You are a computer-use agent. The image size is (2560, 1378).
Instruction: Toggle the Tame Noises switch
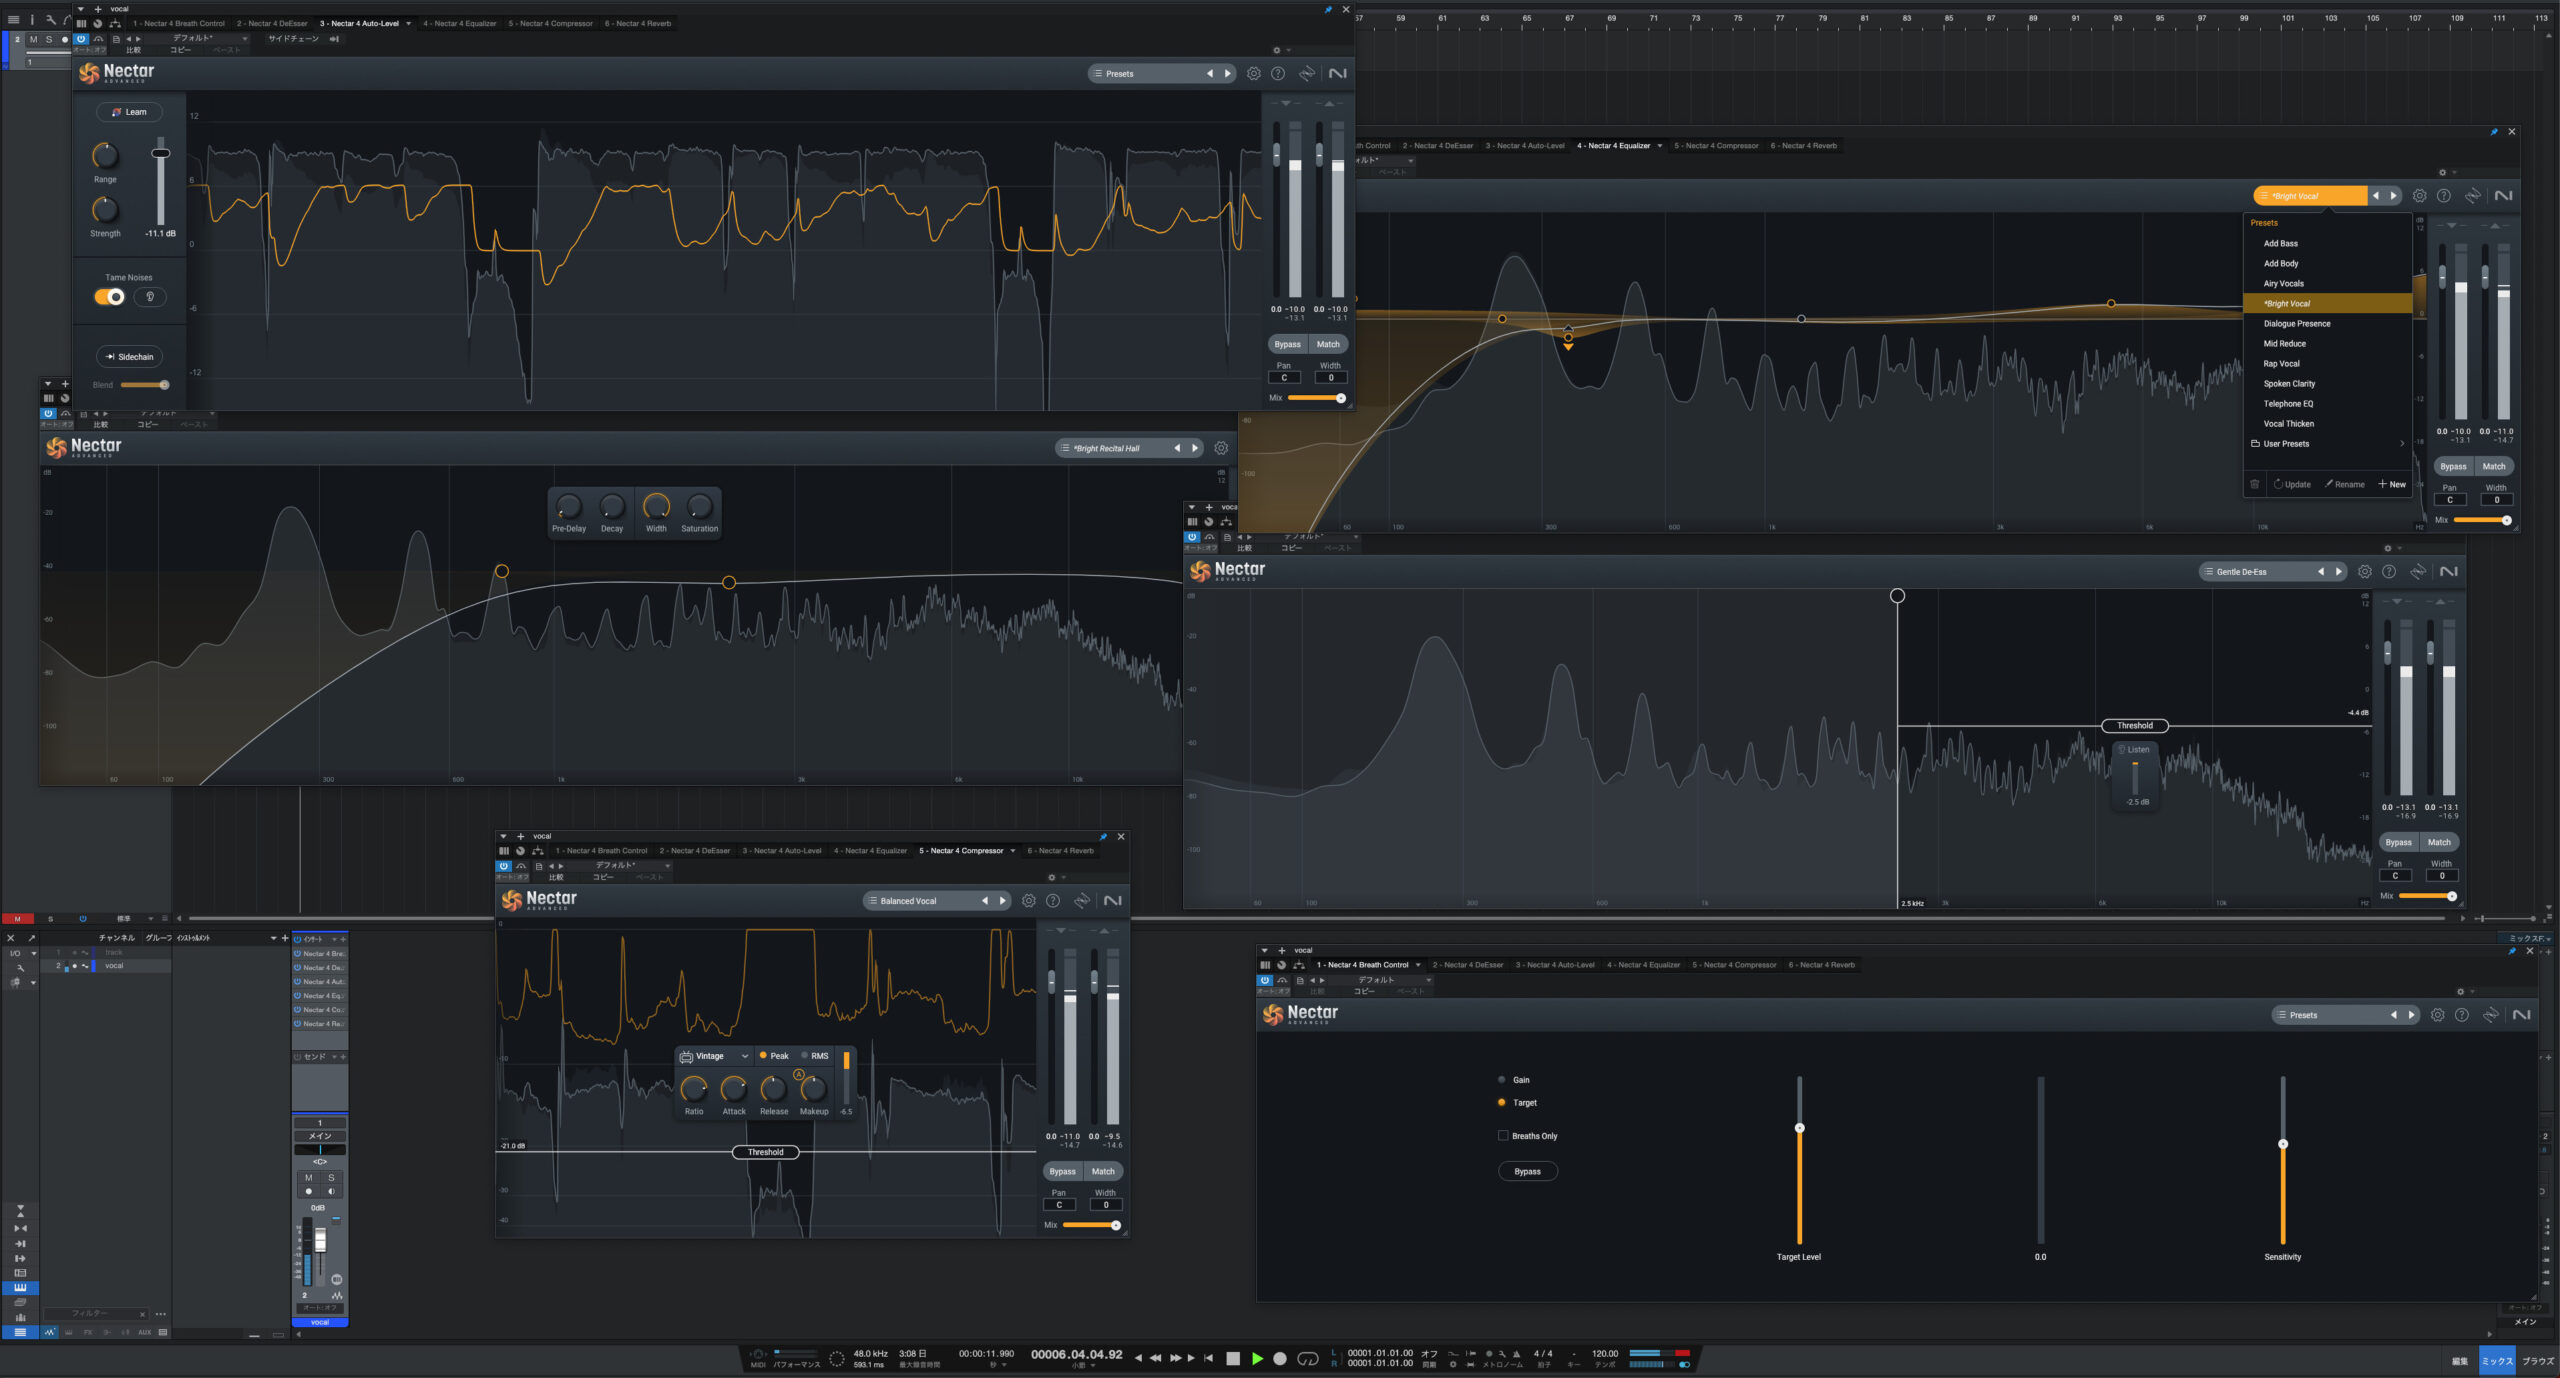point(109,297)
